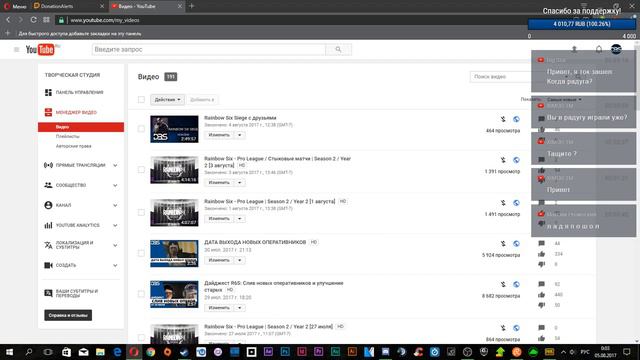Screen dimensions: 640x360
Task: Click the public globe icon for ДАТА ВЫХОДА НОВЫХ ОПЕРАТИВНИКОВ
Action: pyautogui.click(x=516, y=244)
